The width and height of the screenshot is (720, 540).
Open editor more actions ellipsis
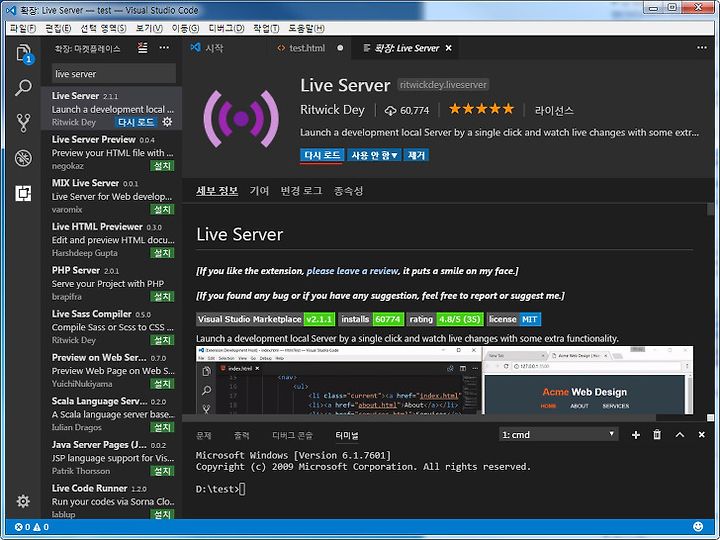coord(702,48)
